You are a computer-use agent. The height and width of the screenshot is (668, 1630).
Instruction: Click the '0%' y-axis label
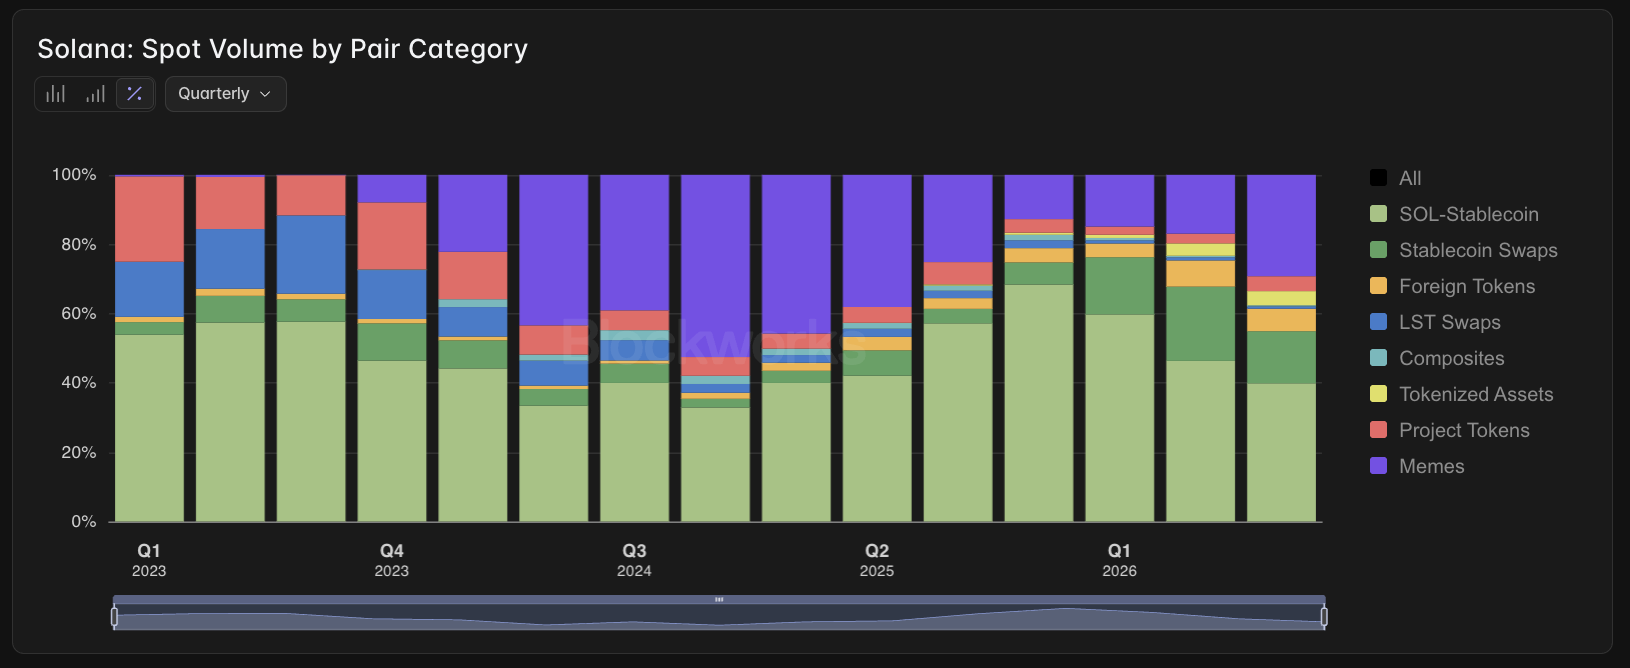(84, 521)
